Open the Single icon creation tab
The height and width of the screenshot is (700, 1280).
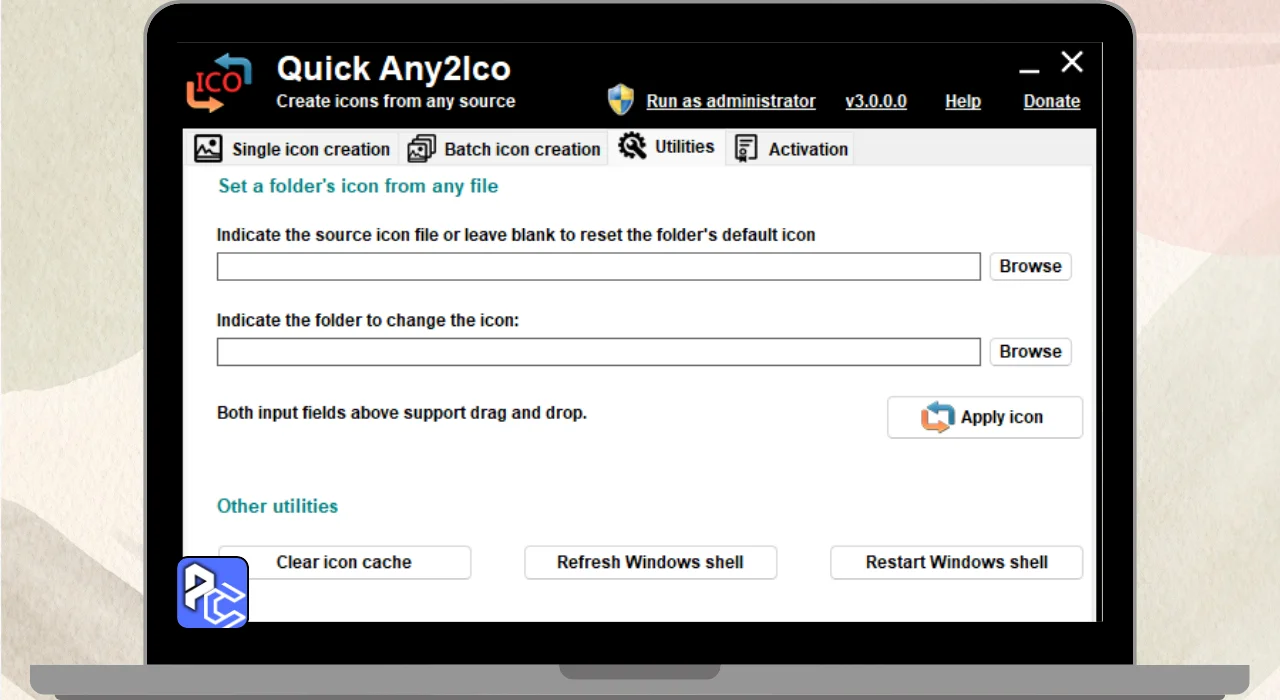[292, 149]
